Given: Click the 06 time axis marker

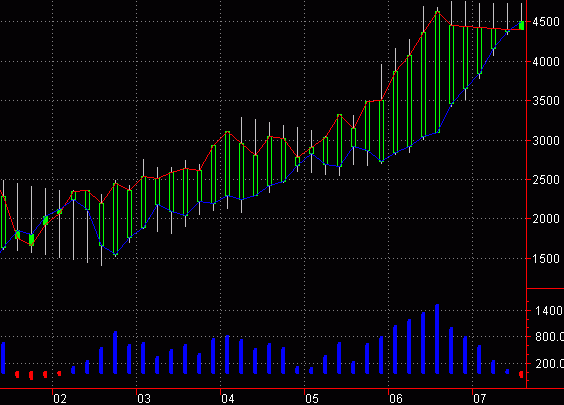Looking at the screenshot, I should tap(396, 399).
